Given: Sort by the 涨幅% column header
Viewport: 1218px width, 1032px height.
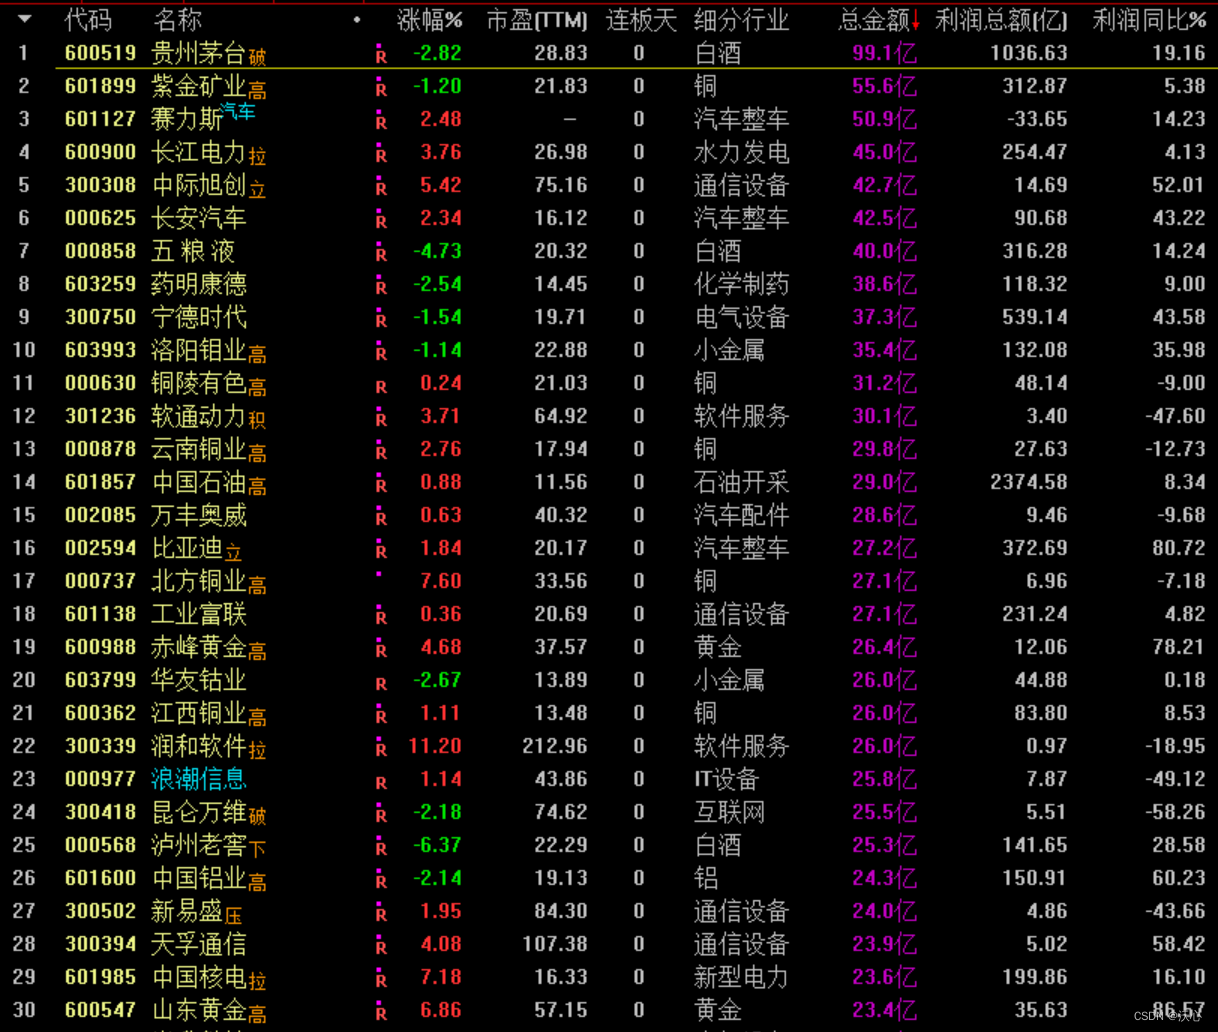Looking at the screenshot, I should tap(430, 19).
